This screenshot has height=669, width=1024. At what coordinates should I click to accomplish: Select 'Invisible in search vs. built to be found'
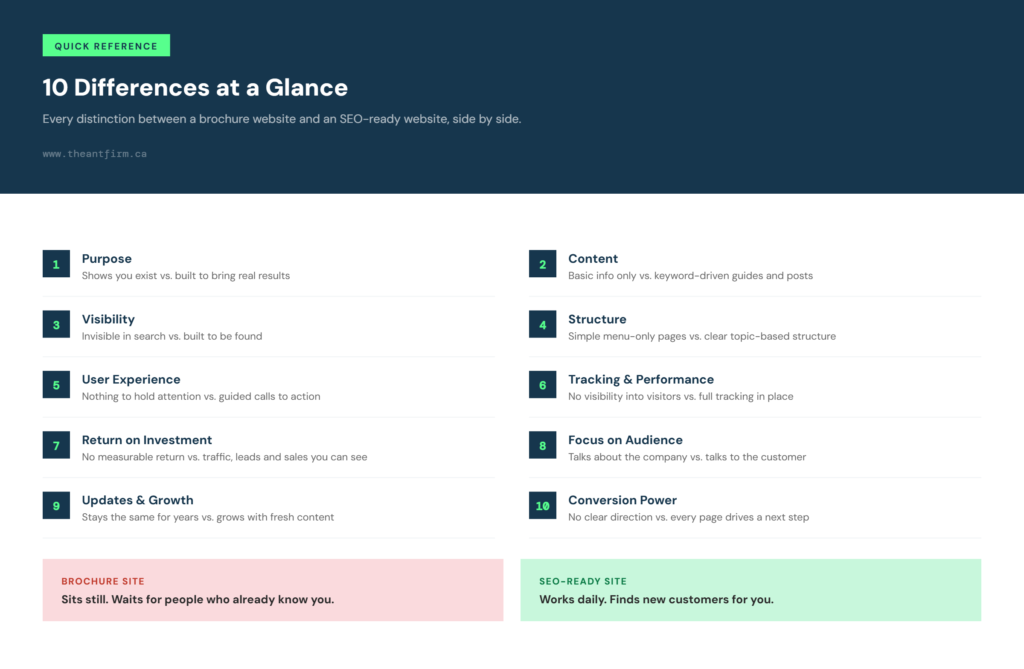(172, 336)
